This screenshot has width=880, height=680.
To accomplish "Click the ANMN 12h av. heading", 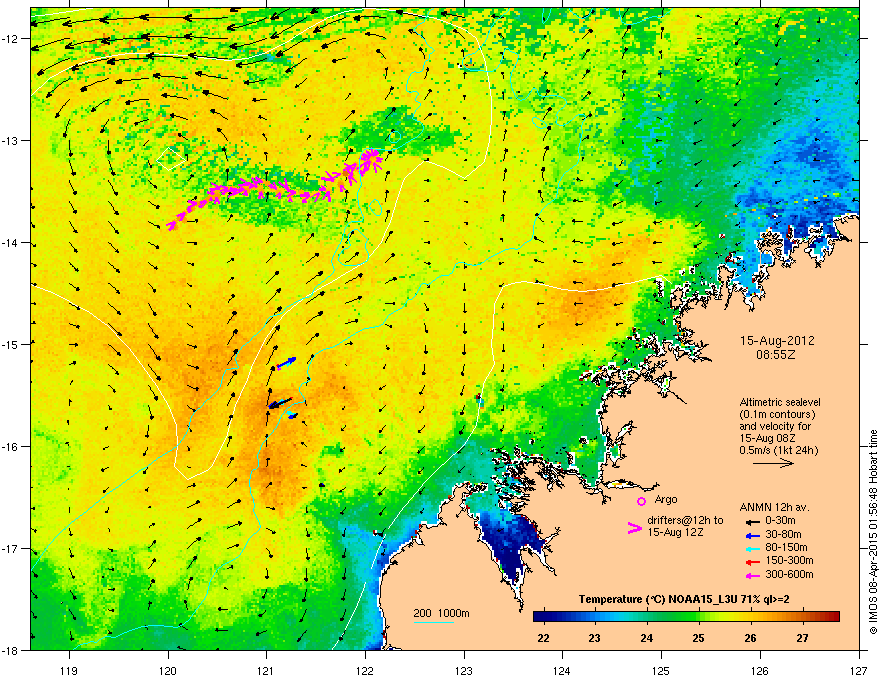I will pyautogui.click(x=774, y=507).
